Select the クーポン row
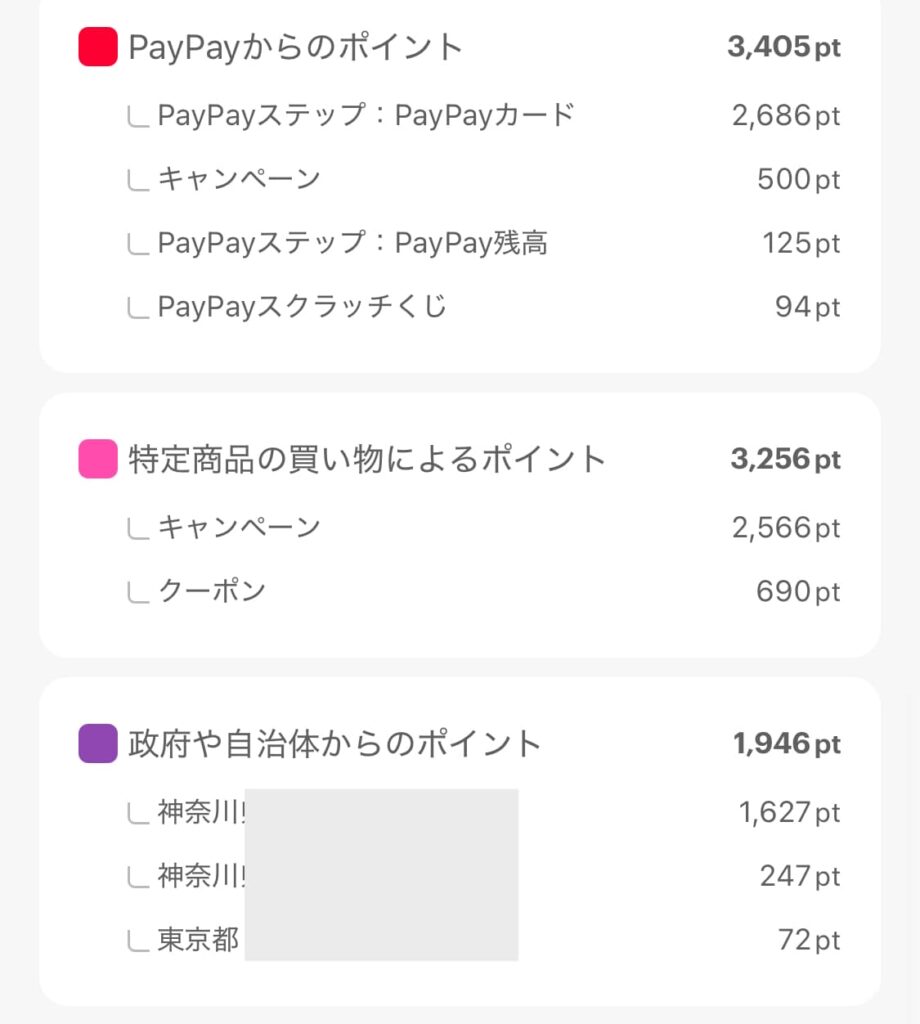This screenshot has width=920, height=1024. [x=212, y=591]
